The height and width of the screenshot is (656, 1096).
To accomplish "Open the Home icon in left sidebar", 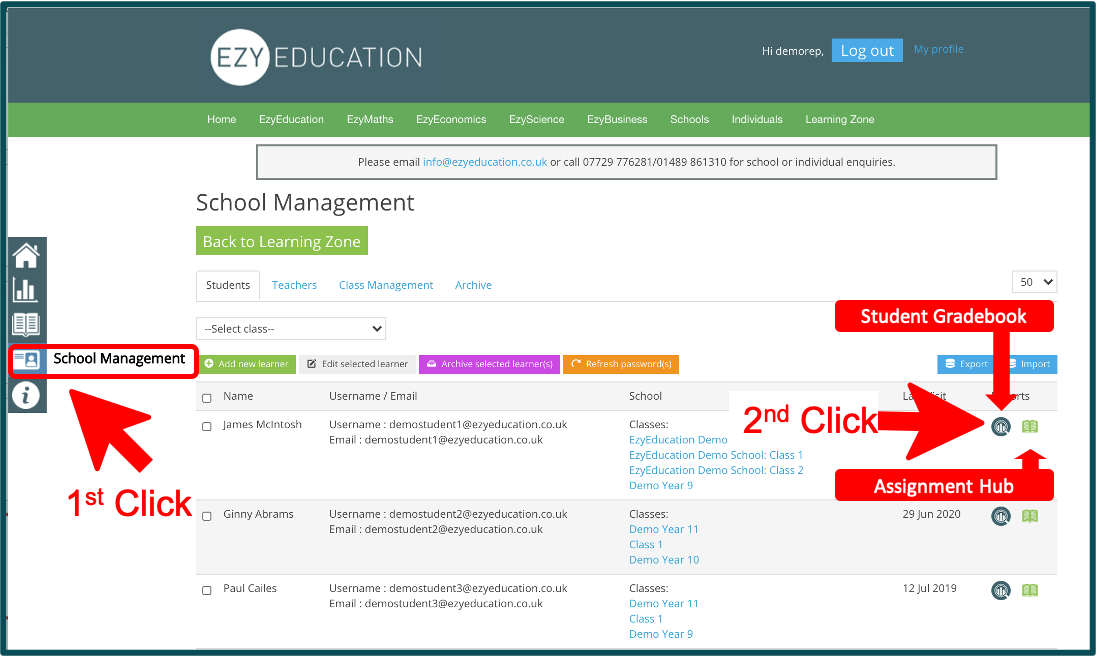I will 26,256.
